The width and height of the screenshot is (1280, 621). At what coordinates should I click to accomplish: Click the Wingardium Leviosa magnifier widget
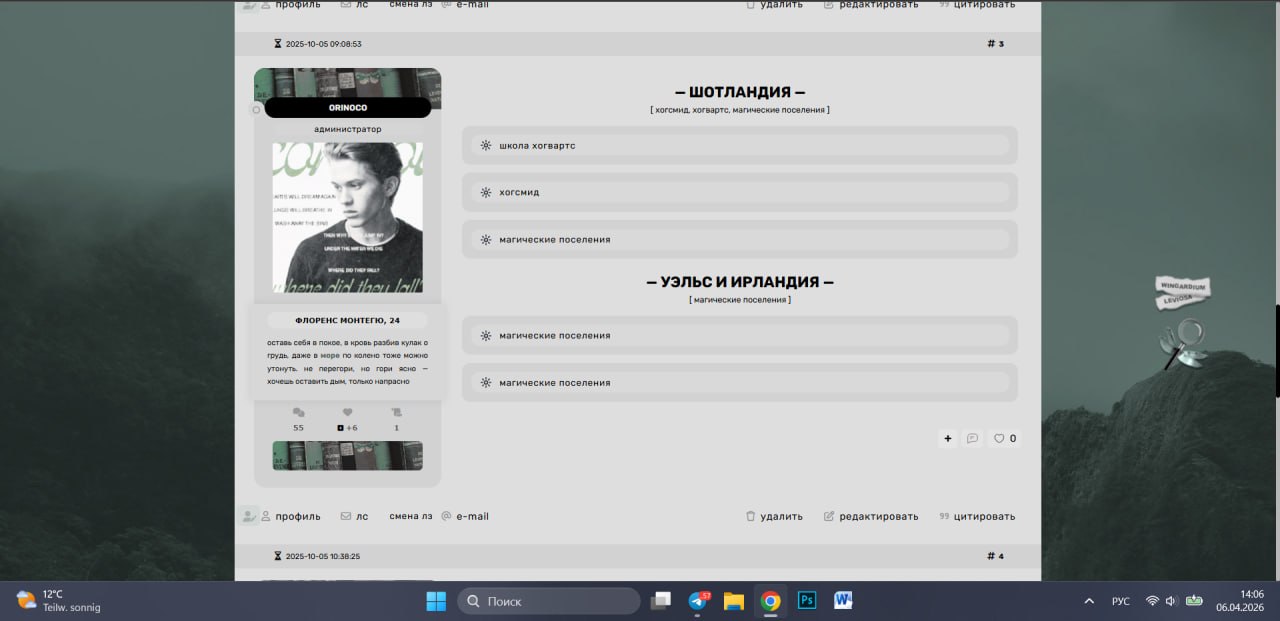(1183, 322)
